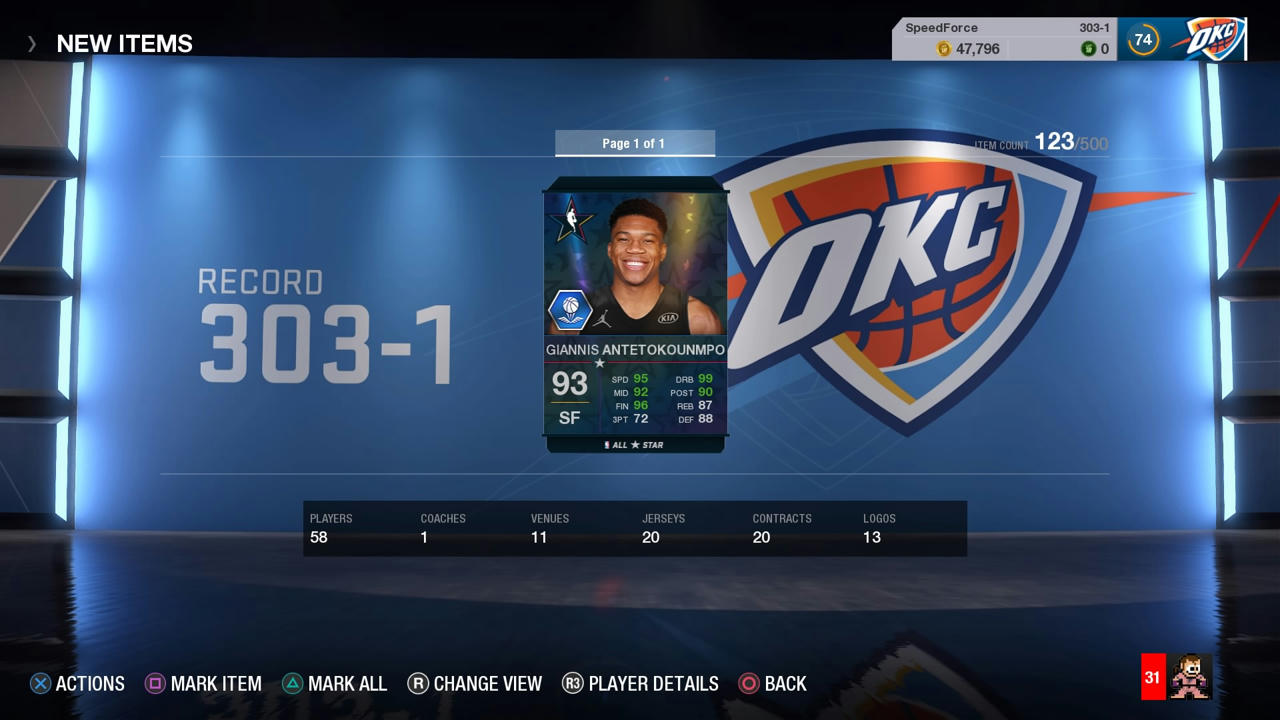Click the 3PT 72 stat on card
The height and width of the screenshot is (720, 1280).
tap(630, 419)
